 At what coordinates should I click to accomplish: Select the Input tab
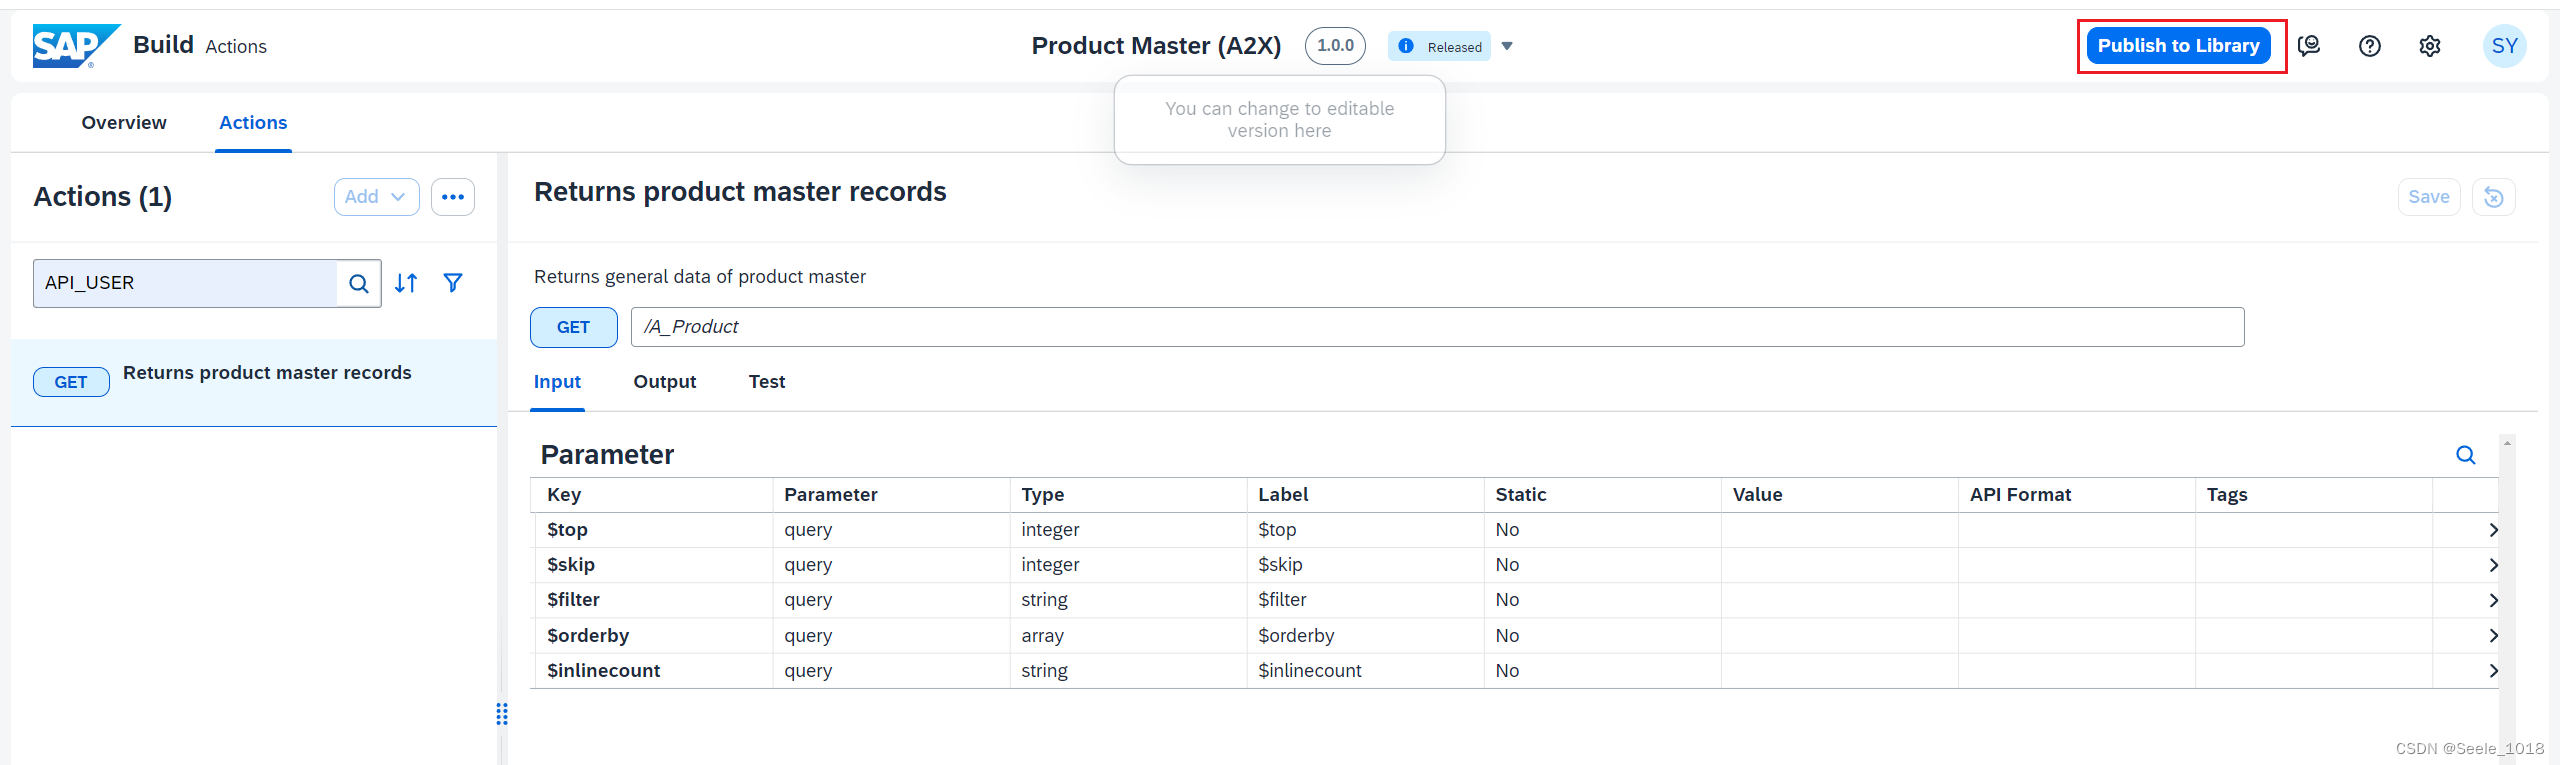point(557,382)
